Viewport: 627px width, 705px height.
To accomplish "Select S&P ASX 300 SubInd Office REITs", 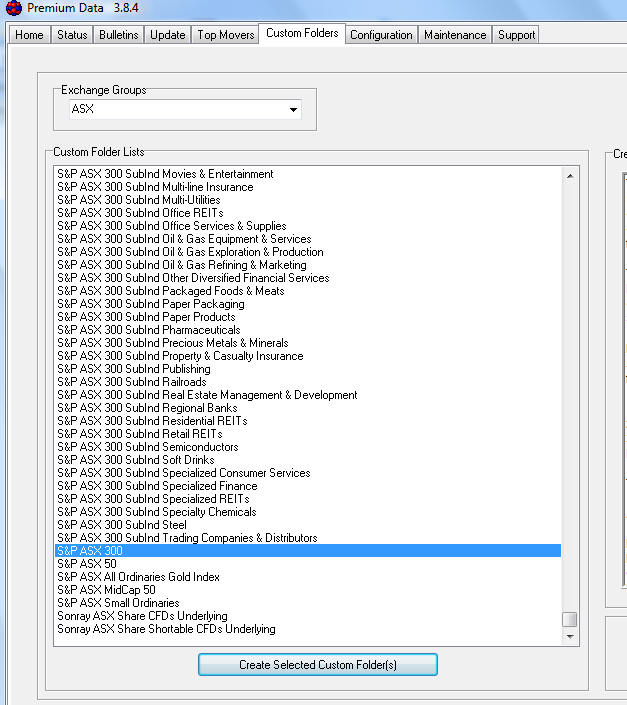I will (x=308, y=213).
